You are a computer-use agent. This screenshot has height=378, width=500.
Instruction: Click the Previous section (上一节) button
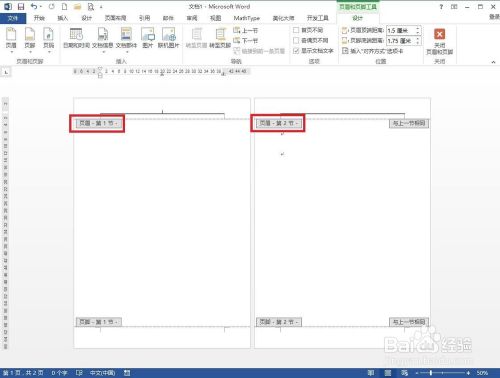(246, 30)
